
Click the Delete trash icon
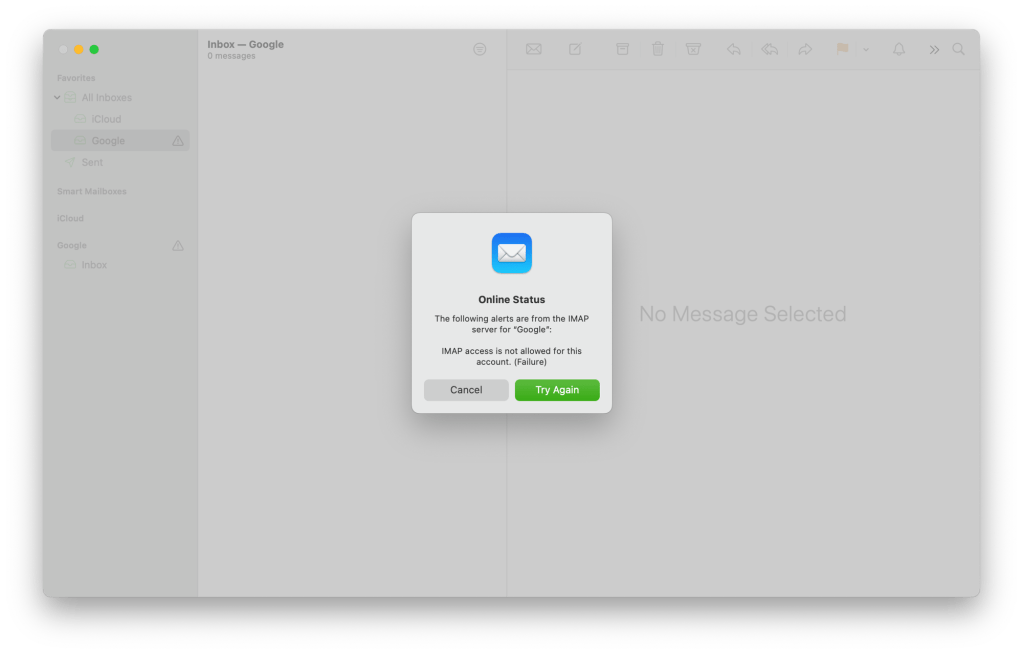[657, 48]
